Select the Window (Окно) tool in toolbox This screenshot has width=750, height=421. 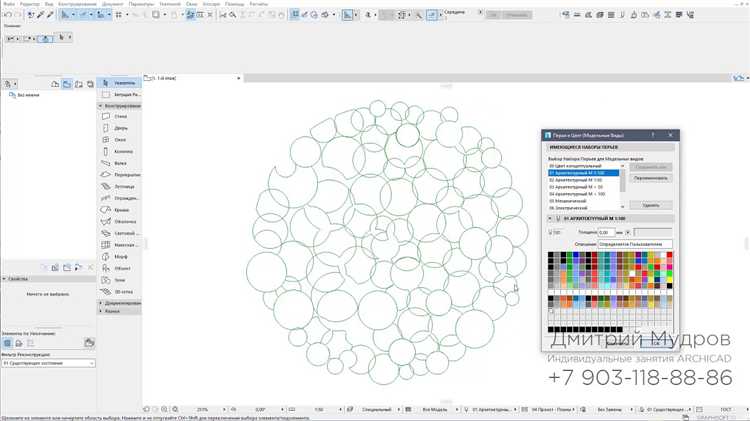point(119,140)
